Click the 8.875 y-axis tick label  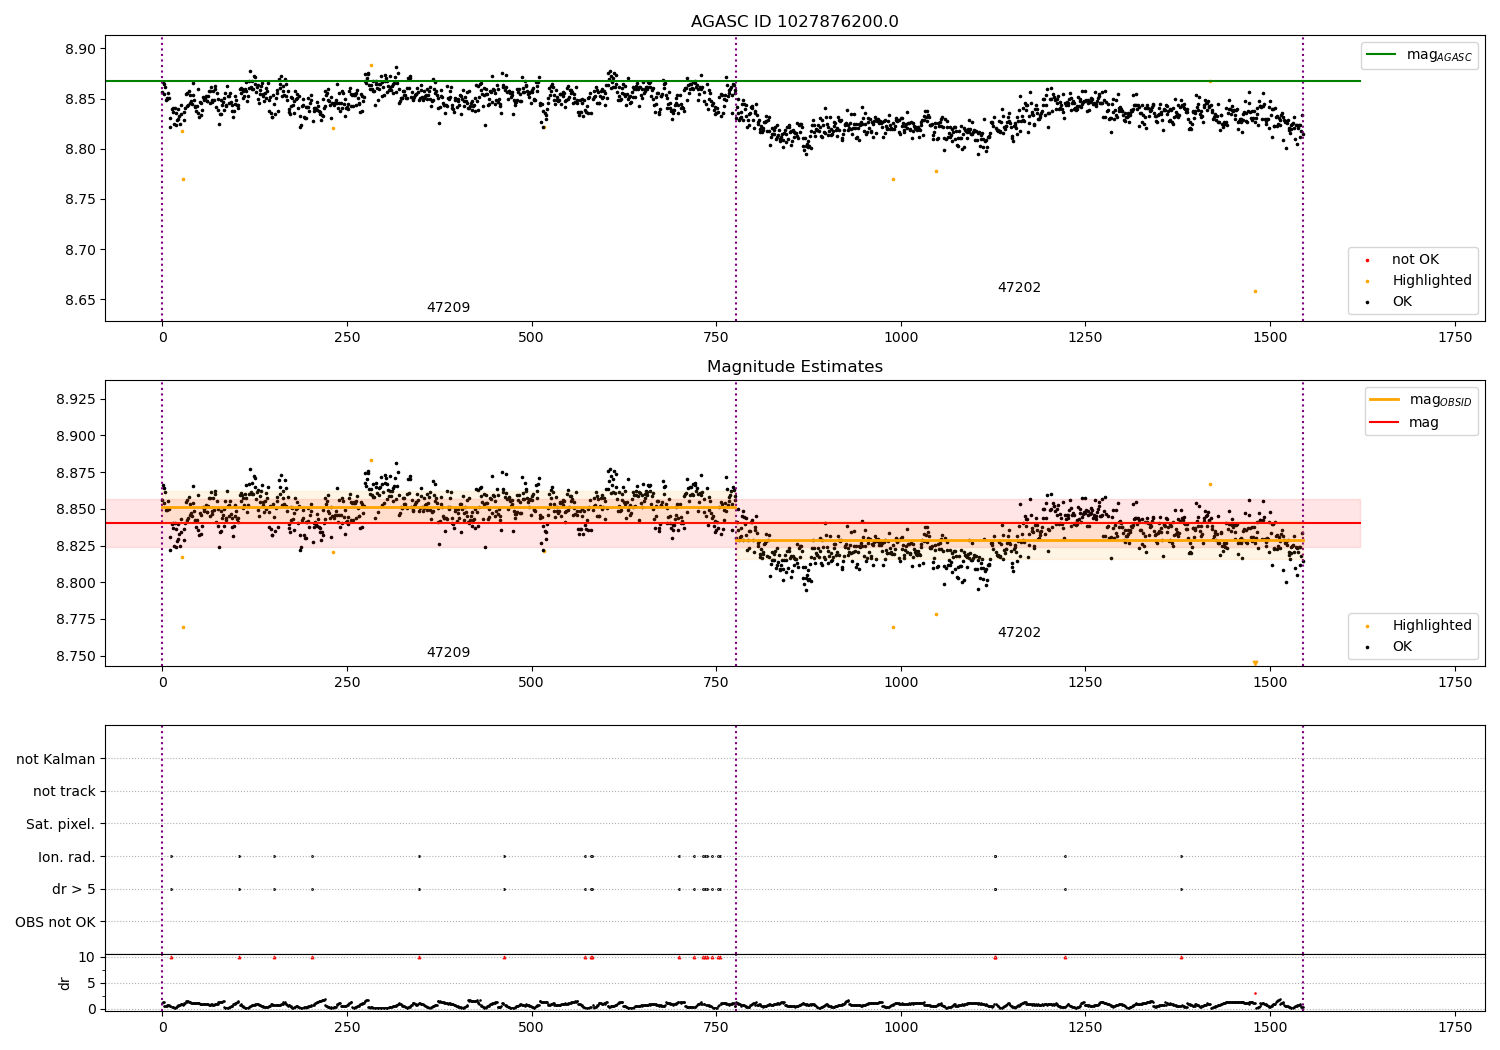74,473
